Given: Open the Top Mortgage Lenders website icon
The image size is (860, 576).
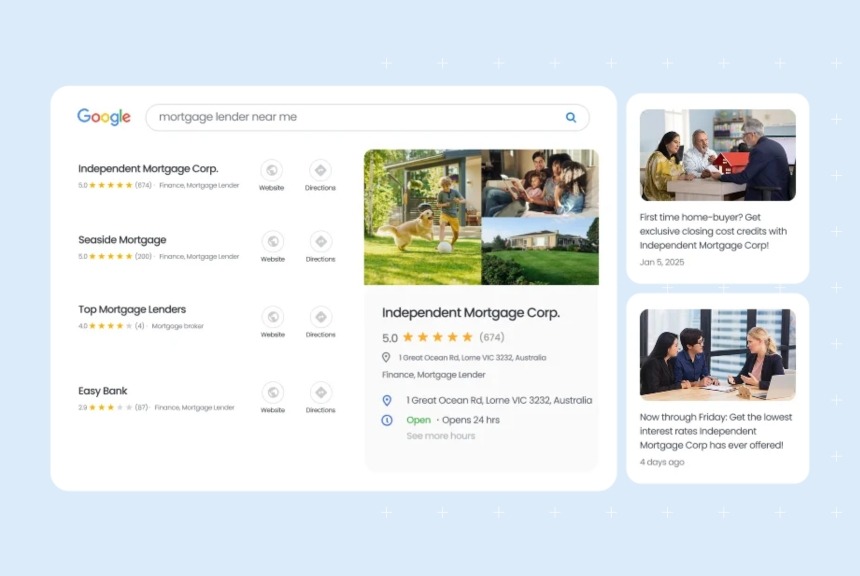Looking at the screenshot, I should (273, 317).
